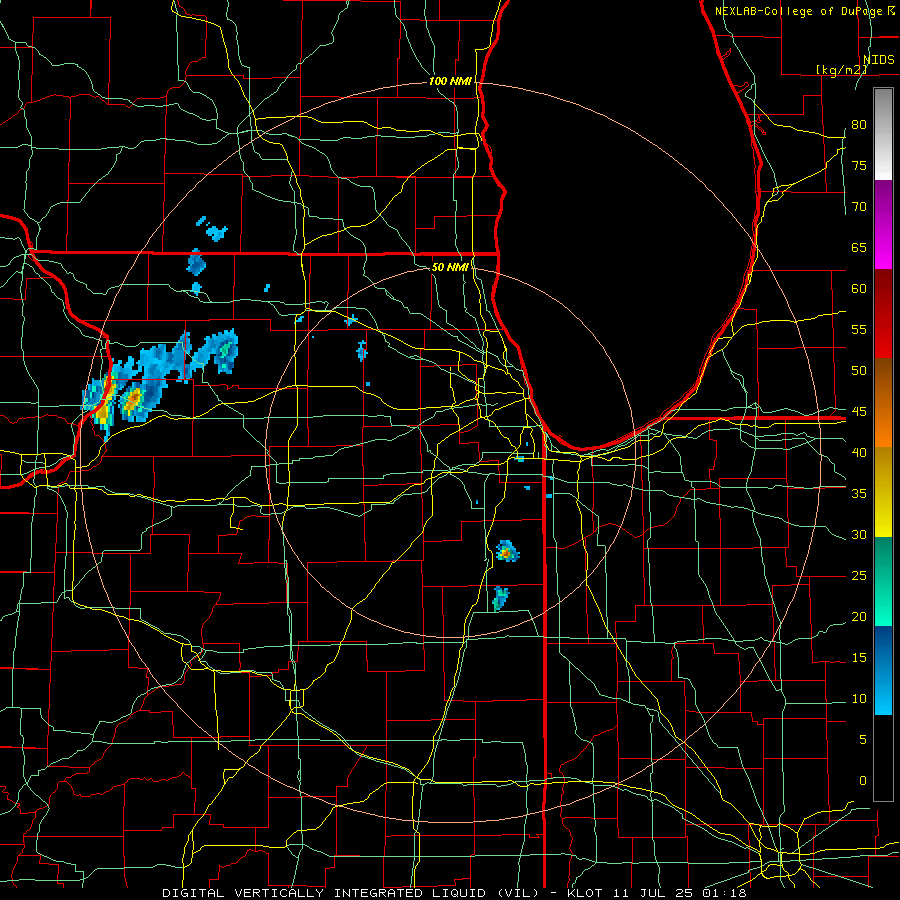Screen dimensions: 900x900
Task: Click the 25 value on the VIL scale
Action: [859, 575]
